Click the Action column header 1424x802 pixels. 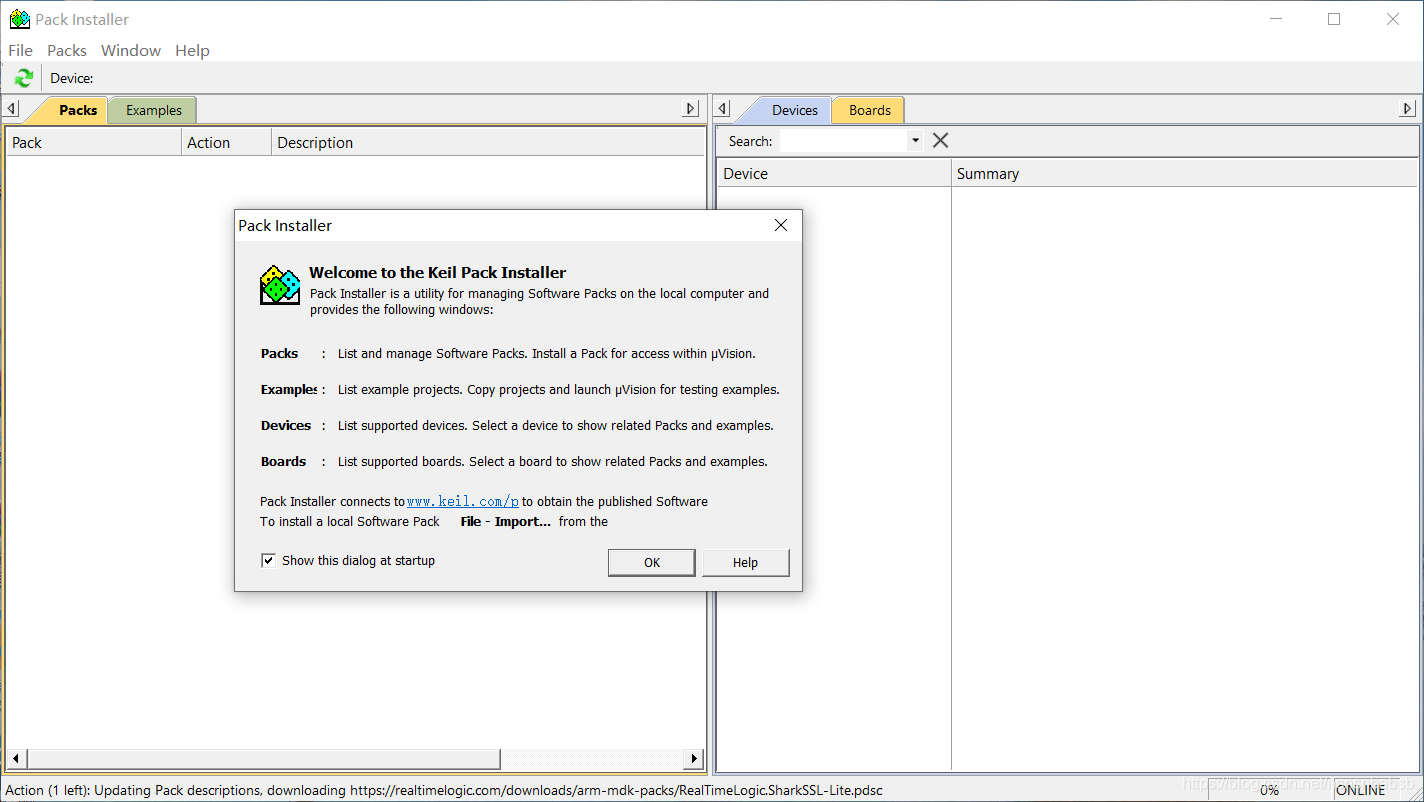point(227,142)
